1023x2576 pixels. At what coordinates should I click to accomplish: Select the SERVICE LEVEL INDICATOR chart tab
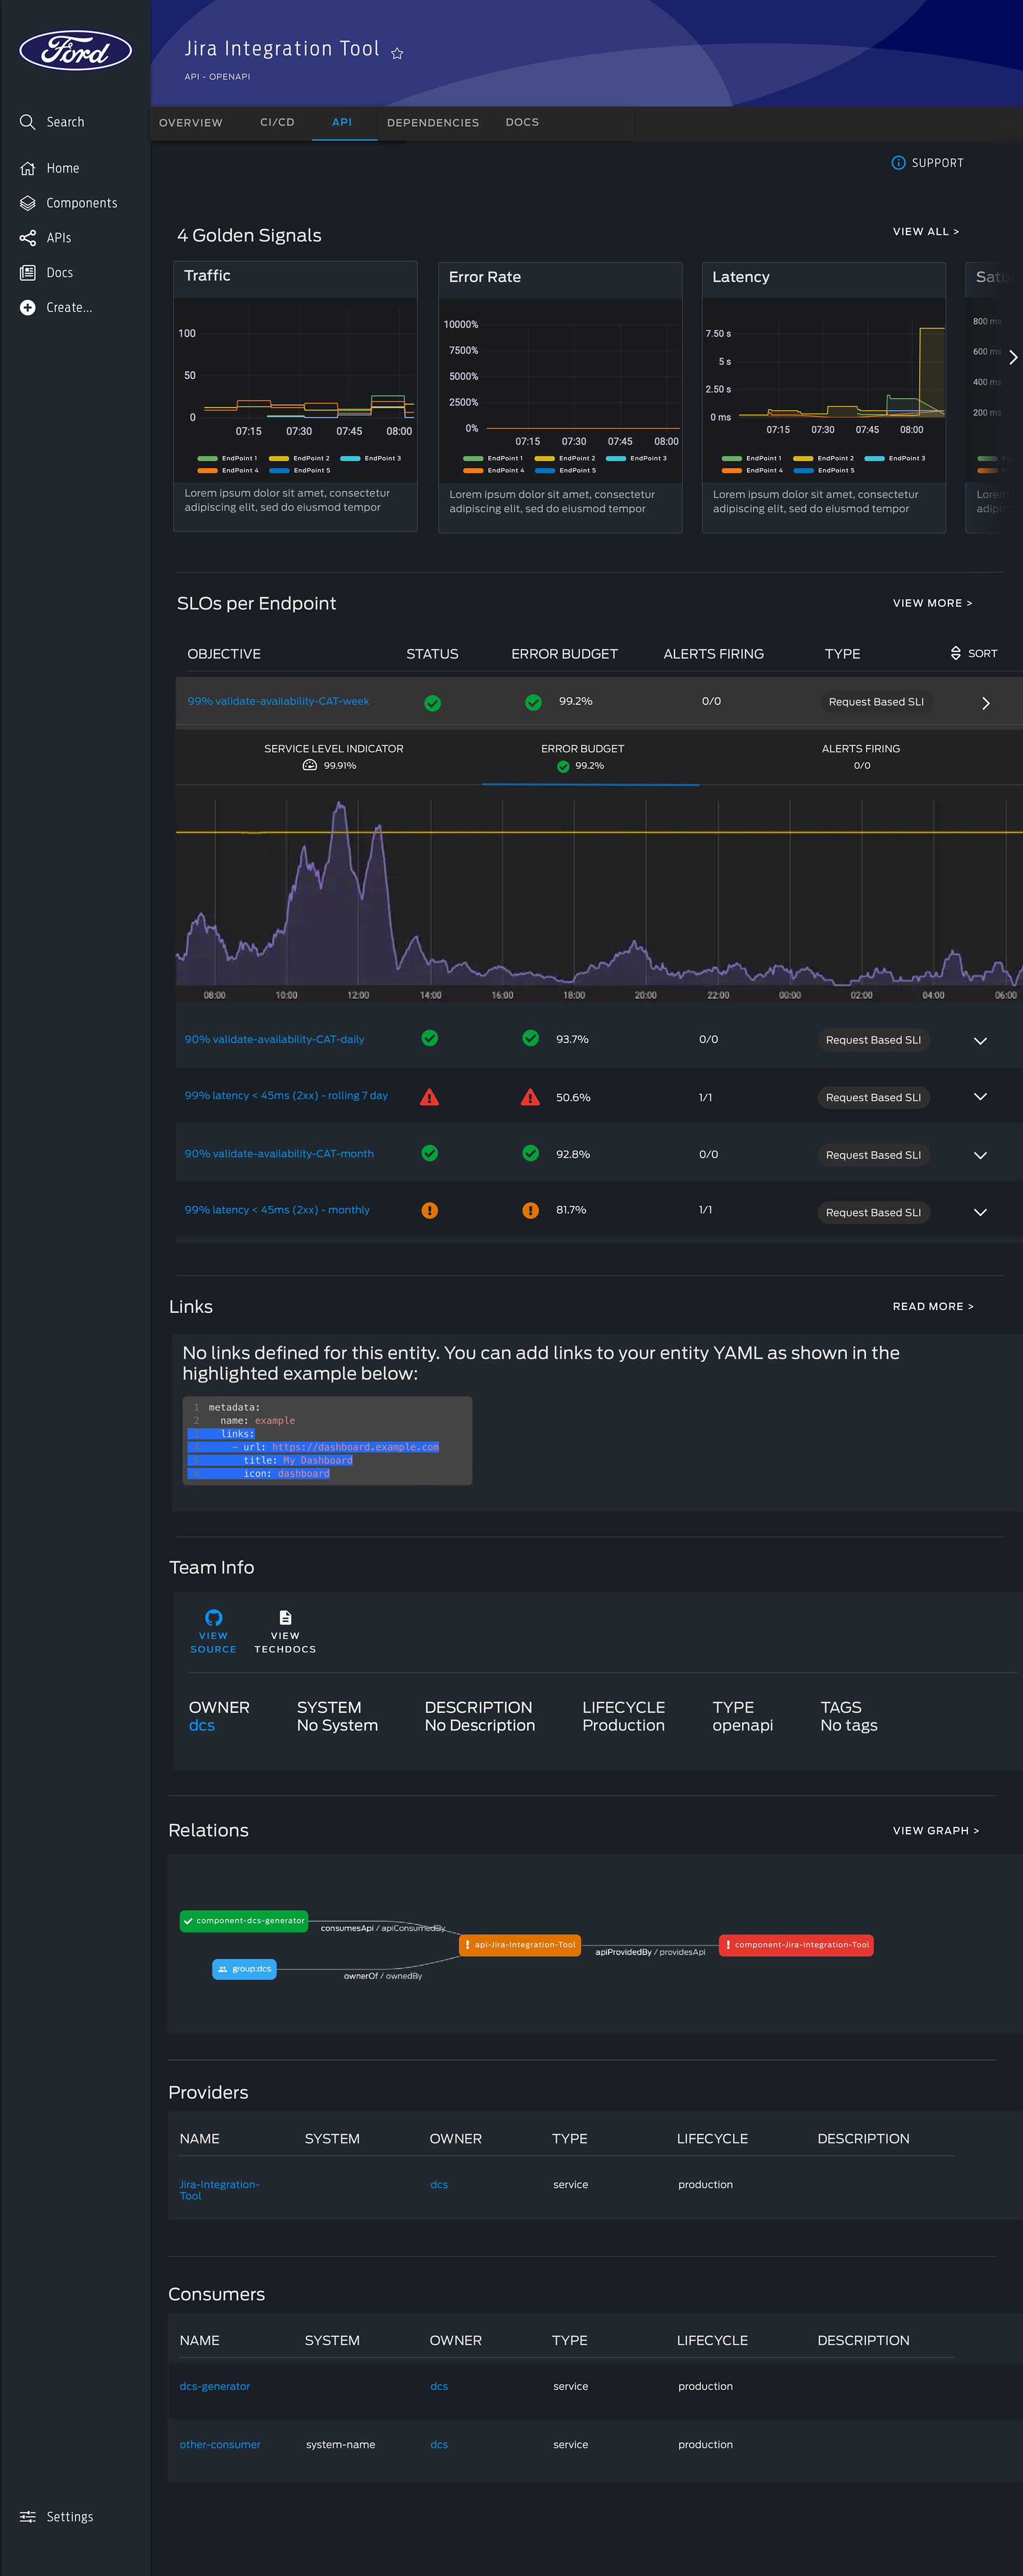334,757
